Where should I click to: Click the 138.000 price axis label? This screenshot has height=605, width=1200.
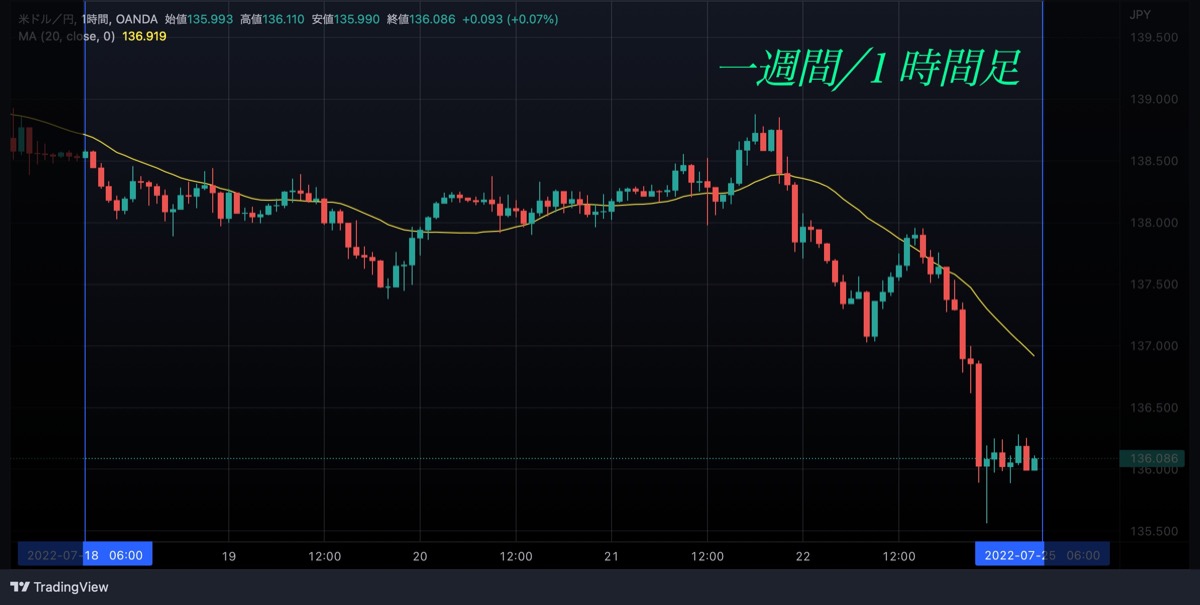click(x=1153, y=223)
